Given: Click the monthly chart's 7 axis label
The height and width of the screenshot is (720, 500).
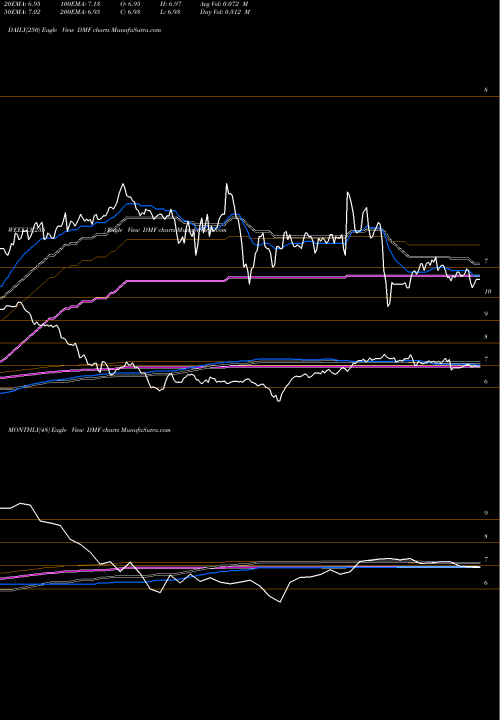Looking at the screenshot, I should pyautogui.click(x=486, y=560).
